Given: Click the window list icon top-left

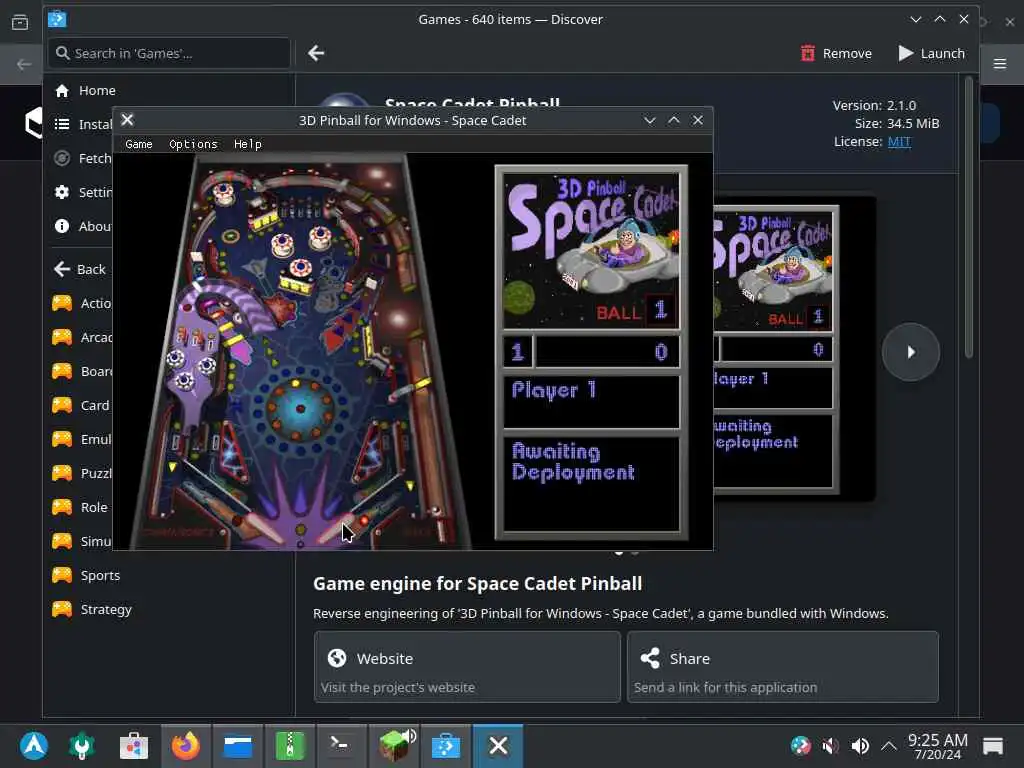Looking at the screenshot, I should coord(20,23).
